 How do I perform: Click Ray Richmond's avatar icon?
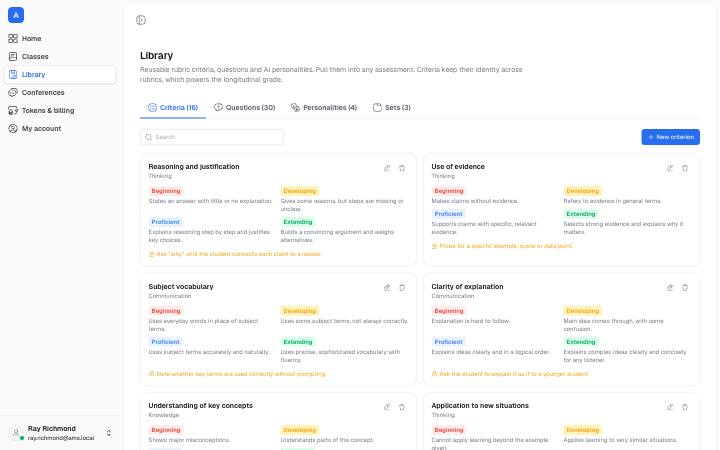click(16, 433)
